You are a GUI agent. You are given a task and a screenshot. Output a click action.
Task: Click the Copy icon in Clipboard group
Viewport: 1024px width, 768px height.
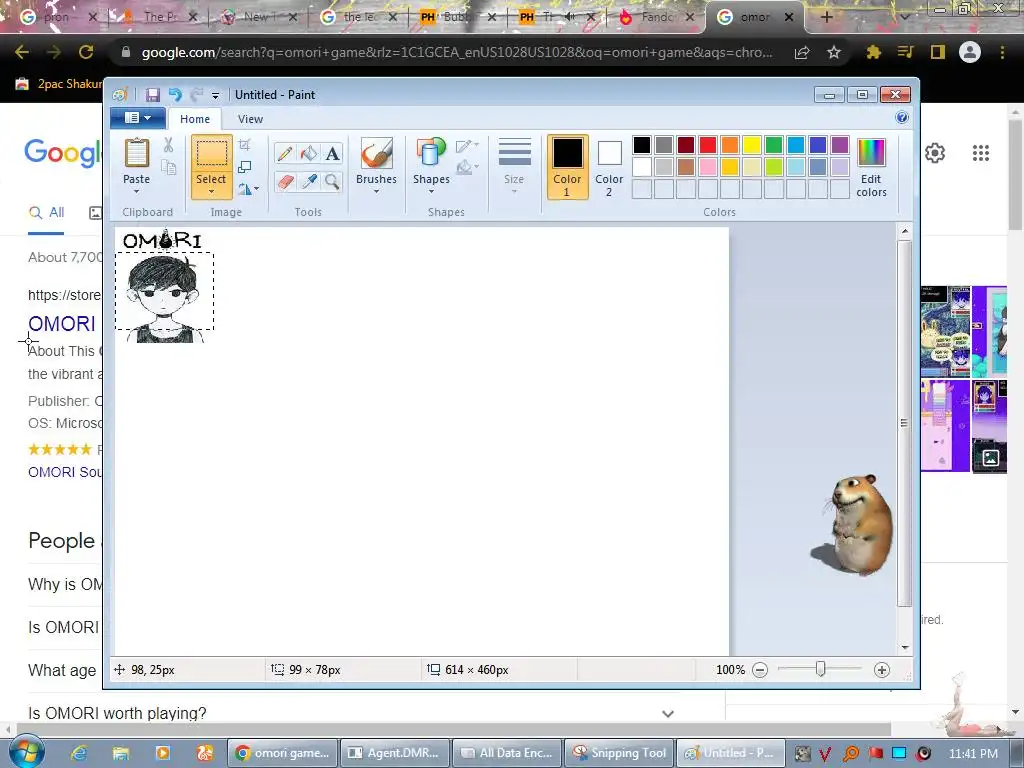coord(168,168)
